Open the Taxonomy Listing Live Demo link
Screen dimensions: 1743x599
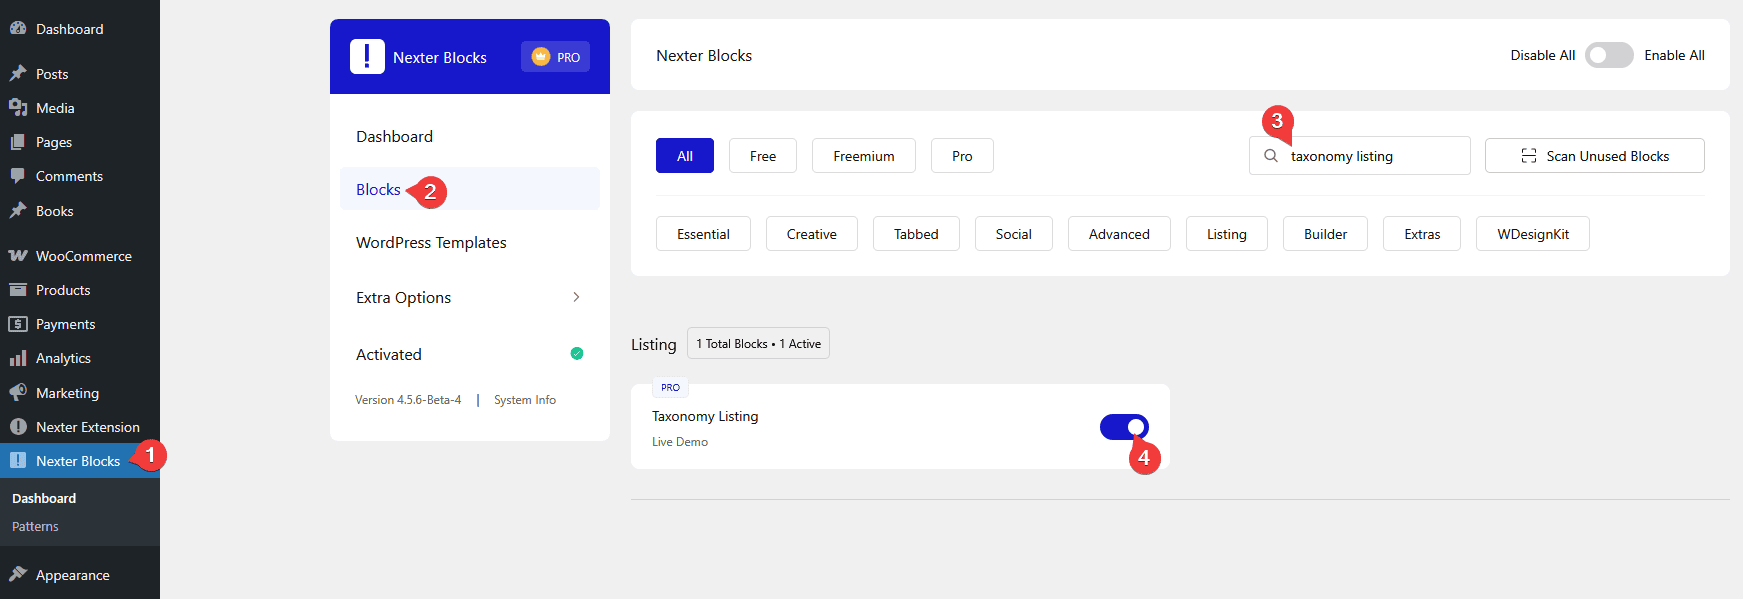coord(680,442)
